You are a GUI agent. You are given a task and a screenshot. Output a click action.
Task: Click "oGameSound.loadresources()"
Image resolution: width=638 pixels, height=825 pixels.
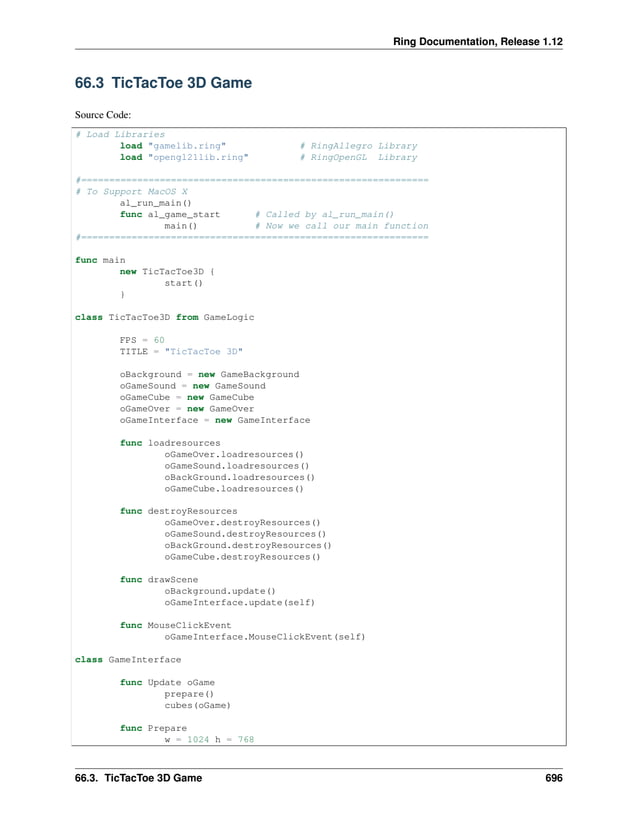(x=237, y=466)
